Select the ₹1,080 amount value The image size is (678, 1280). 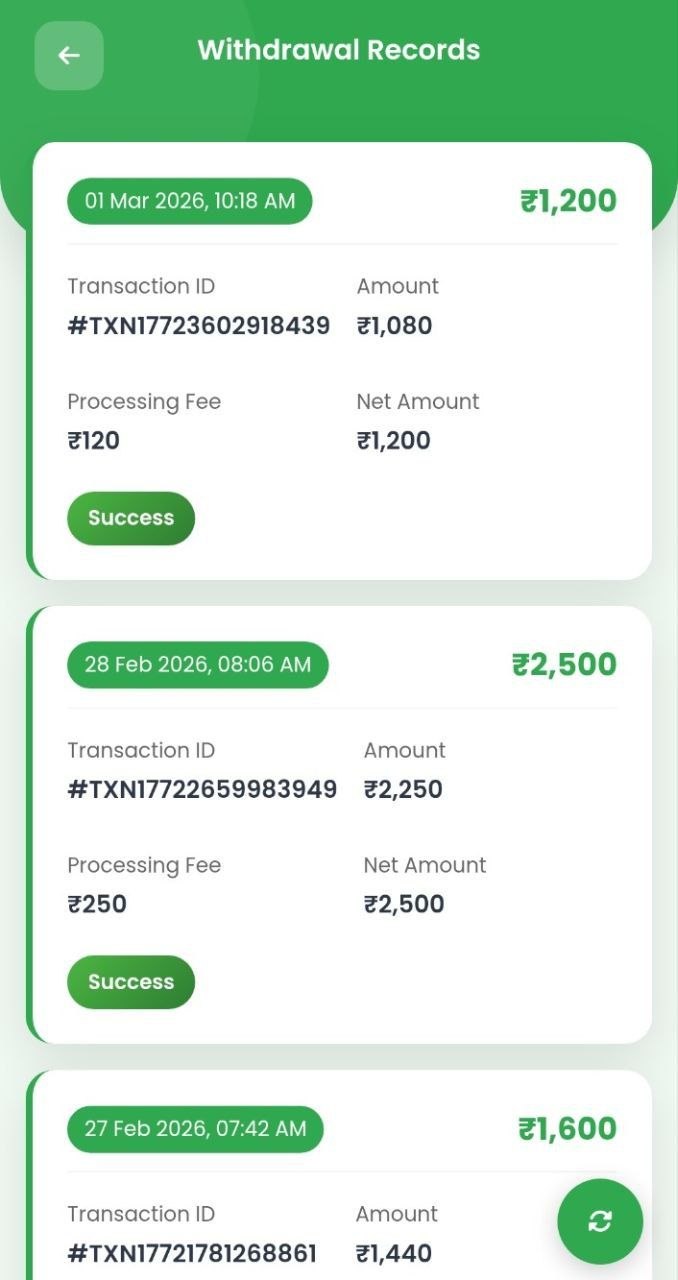395,325
